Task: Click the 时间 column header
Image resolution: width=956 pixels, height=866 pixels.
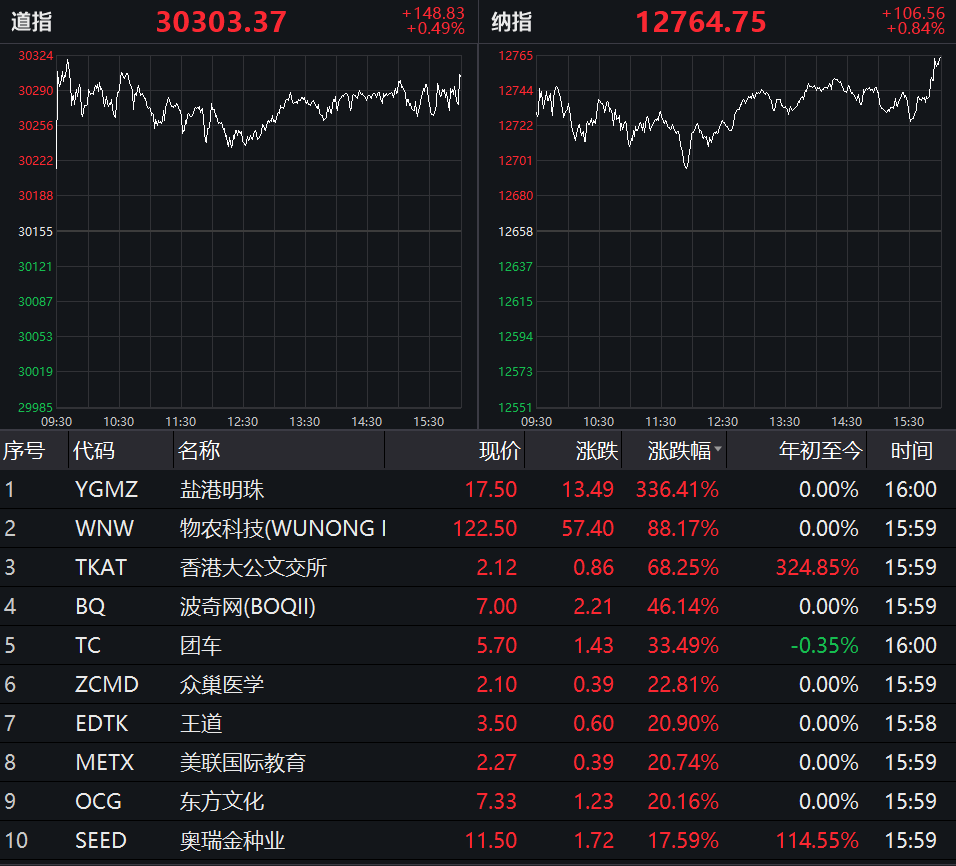Action: coord(911,451)
